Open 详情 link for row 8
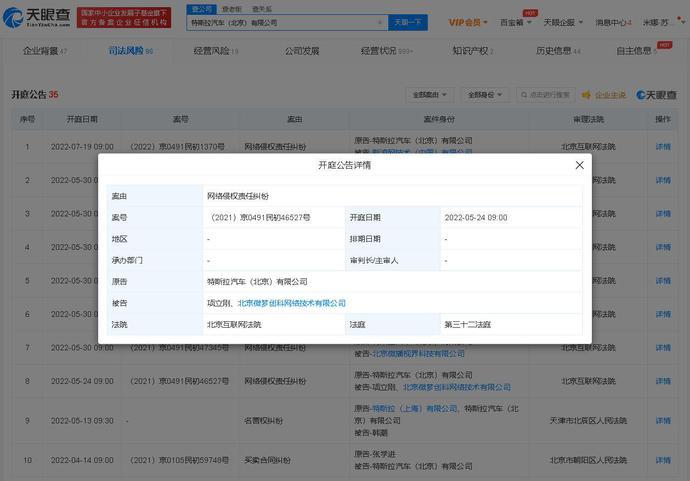 point(663,381)
